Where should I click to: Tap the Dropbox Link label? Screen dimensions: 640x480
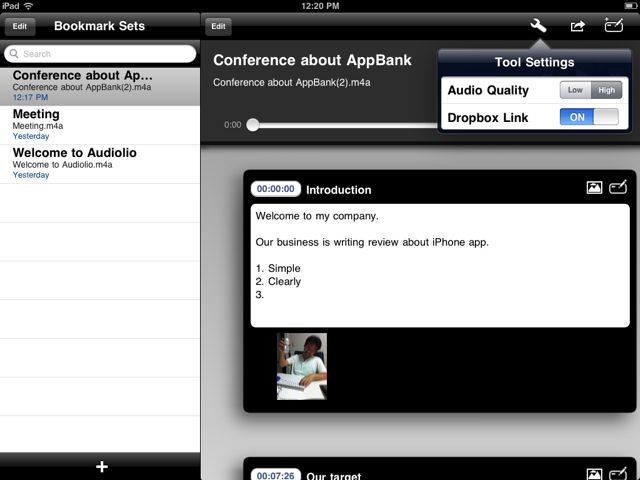(488, 118)
